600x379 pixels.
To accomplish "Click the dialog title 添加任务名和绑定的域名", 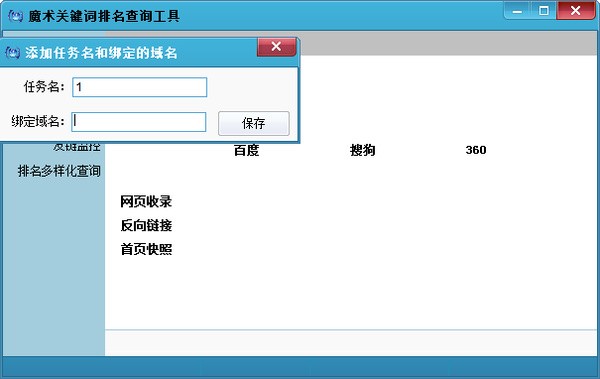I will 101,52.
